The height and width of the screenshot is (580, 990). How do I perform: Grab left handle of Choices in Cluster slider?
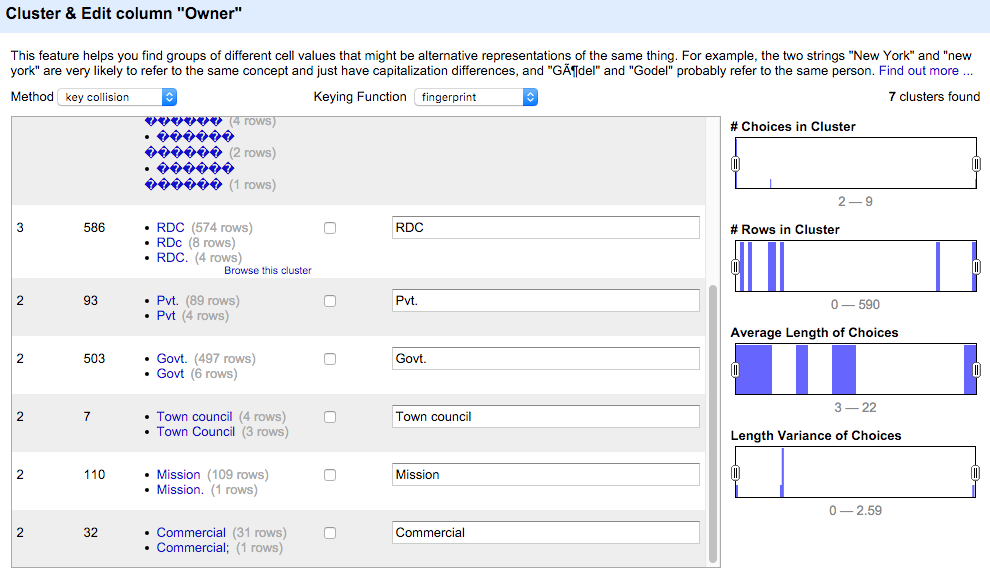735,164
